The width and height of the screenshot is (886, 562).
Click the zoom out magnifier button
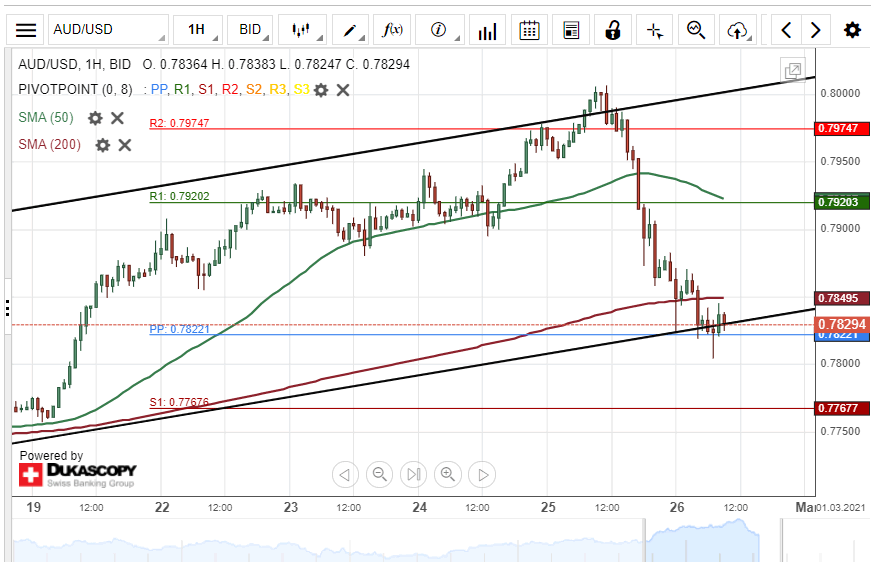coord(380,474)
